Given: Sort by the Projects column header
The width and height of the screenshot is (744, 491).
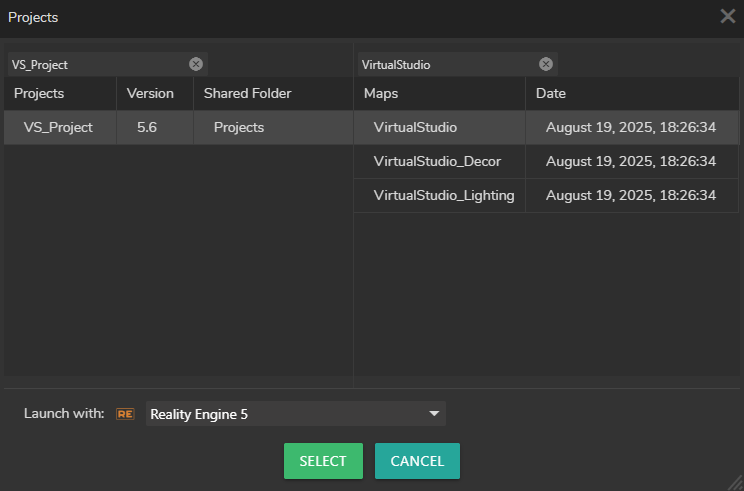Looking at the screenshot, I should coord(39,93).
